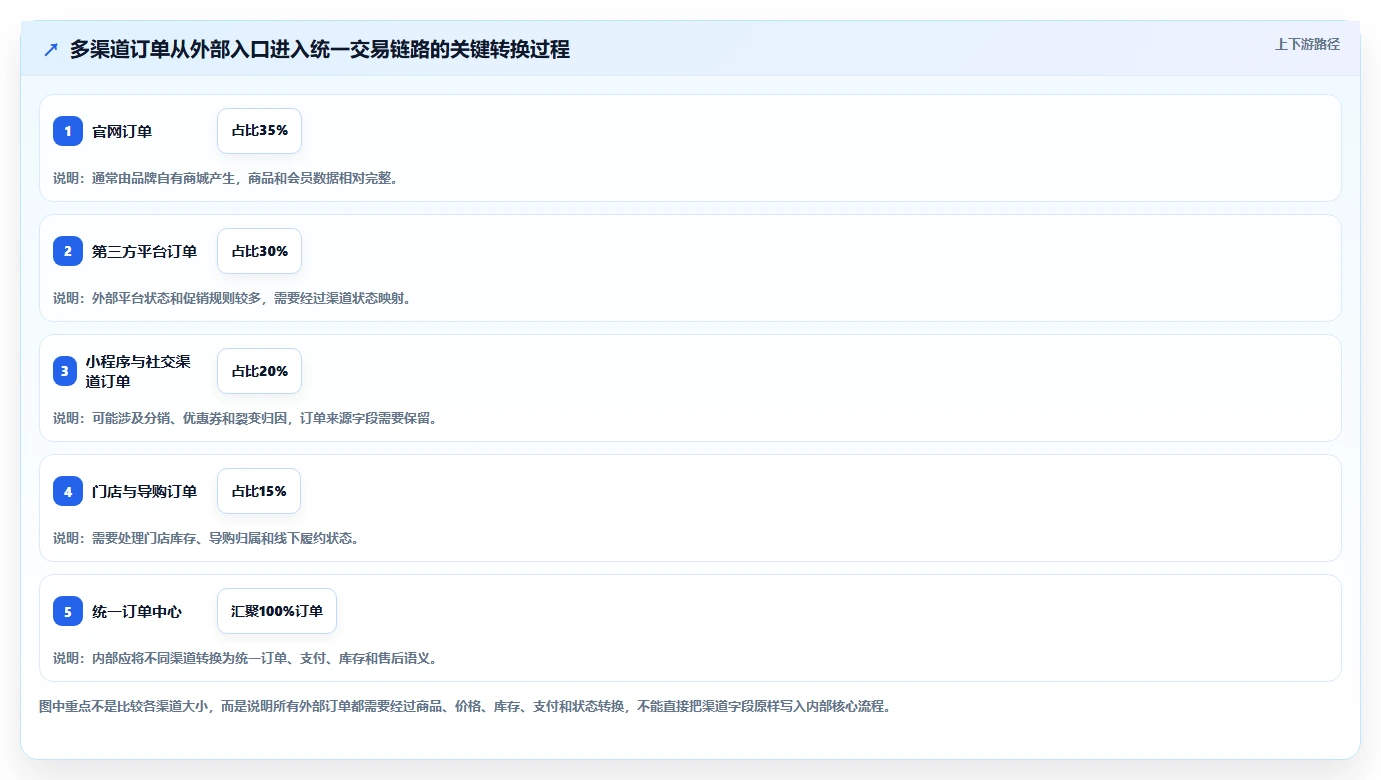Screen dimensions: 1381x780
Task: Click the description about 统一订单、支付、库存
Action: coord(245,658)
